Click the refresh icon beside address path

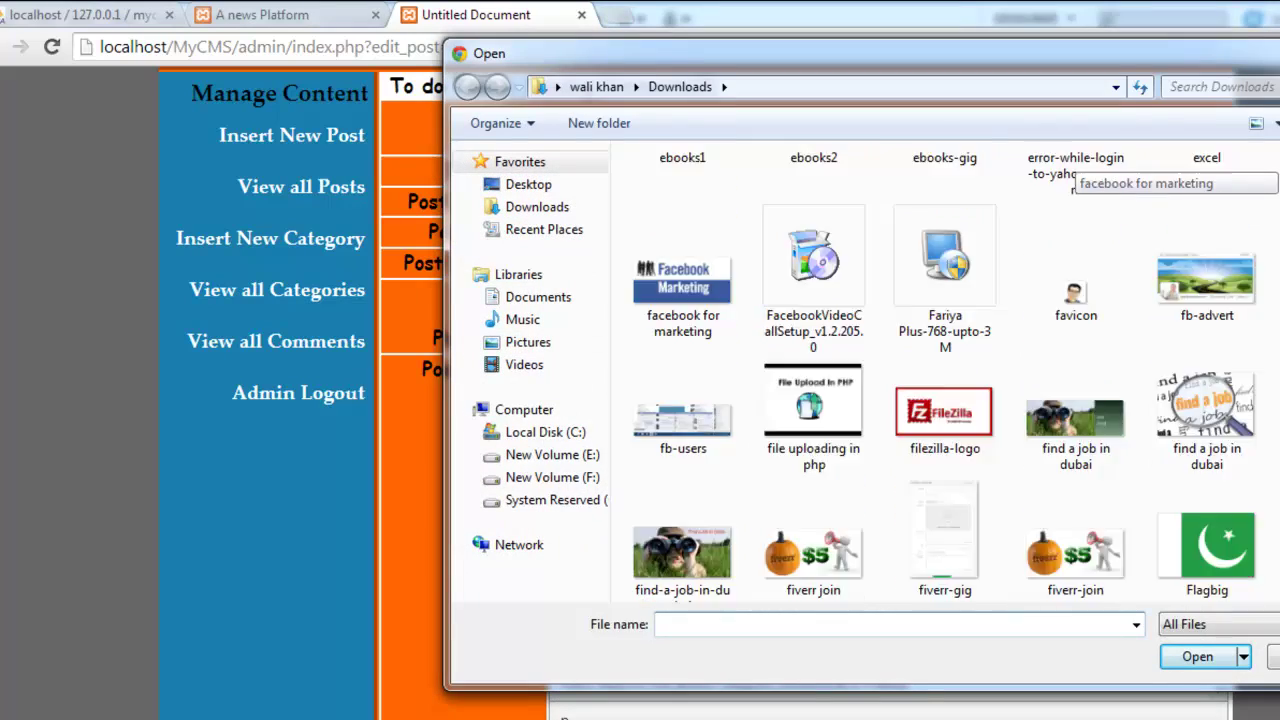pos(1140,87)
